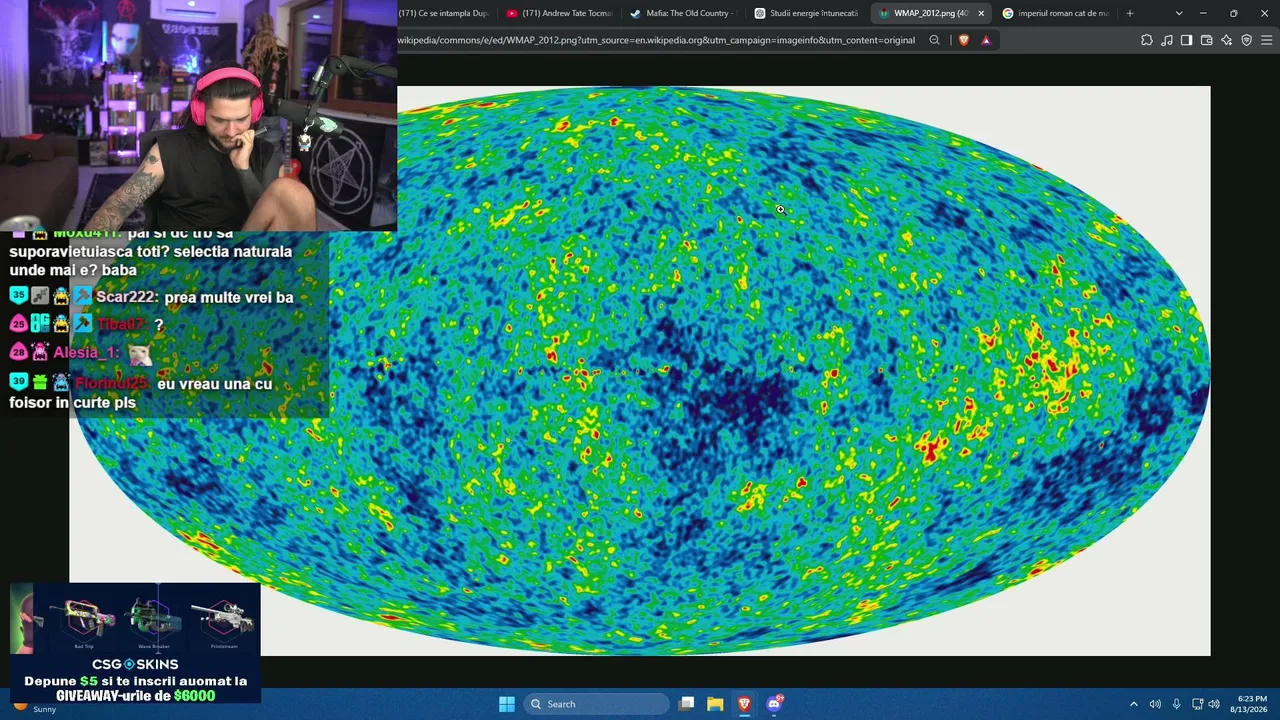
Task: Click the Brave browser taskbar icon
Action: (744, 704)
